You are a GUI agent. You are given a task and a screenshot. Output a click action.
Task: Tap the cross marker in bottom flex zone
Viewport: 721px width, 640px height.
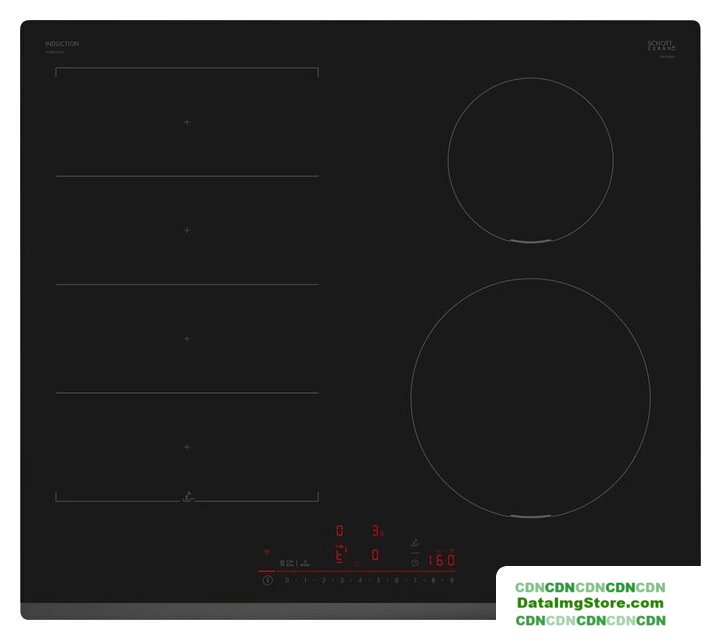187,447
